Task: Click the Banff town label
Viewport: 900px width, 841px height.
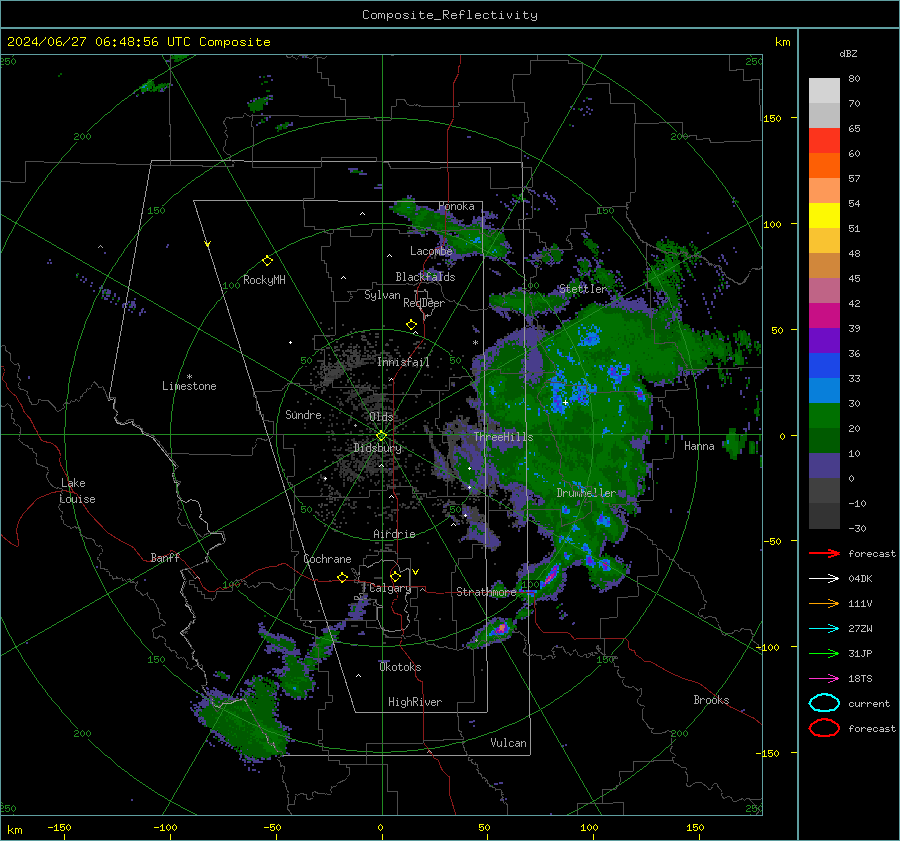Action: pos(165,558)
